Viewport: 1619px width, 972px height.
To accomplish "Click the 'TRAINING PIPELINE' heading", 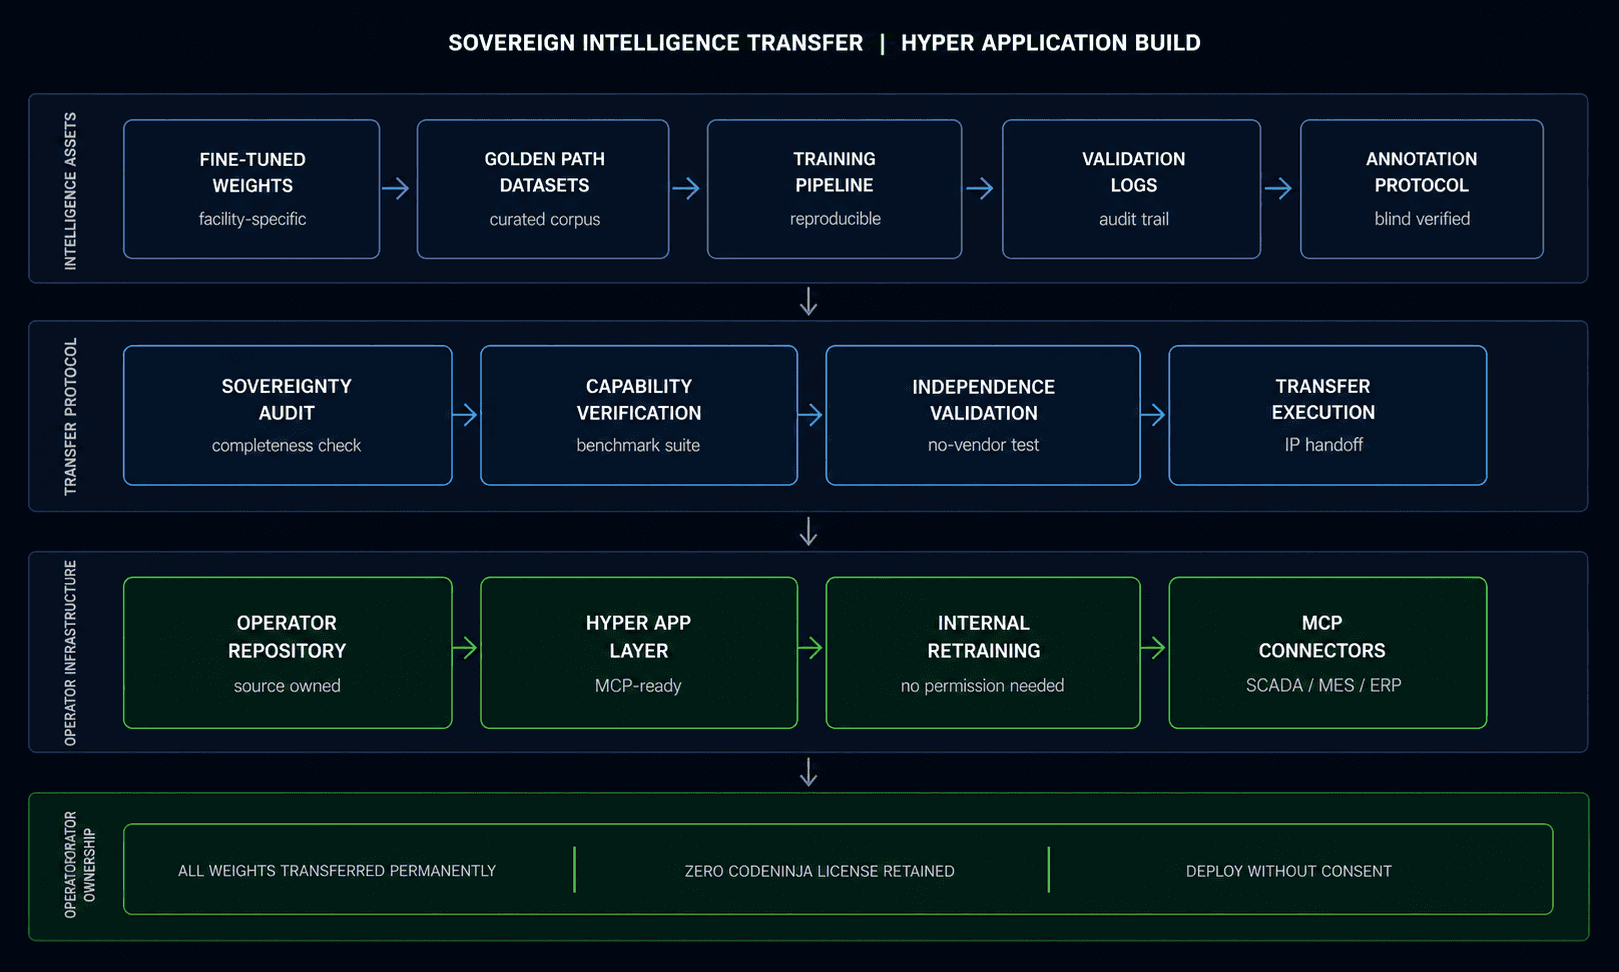I will (x=834, y=172).
